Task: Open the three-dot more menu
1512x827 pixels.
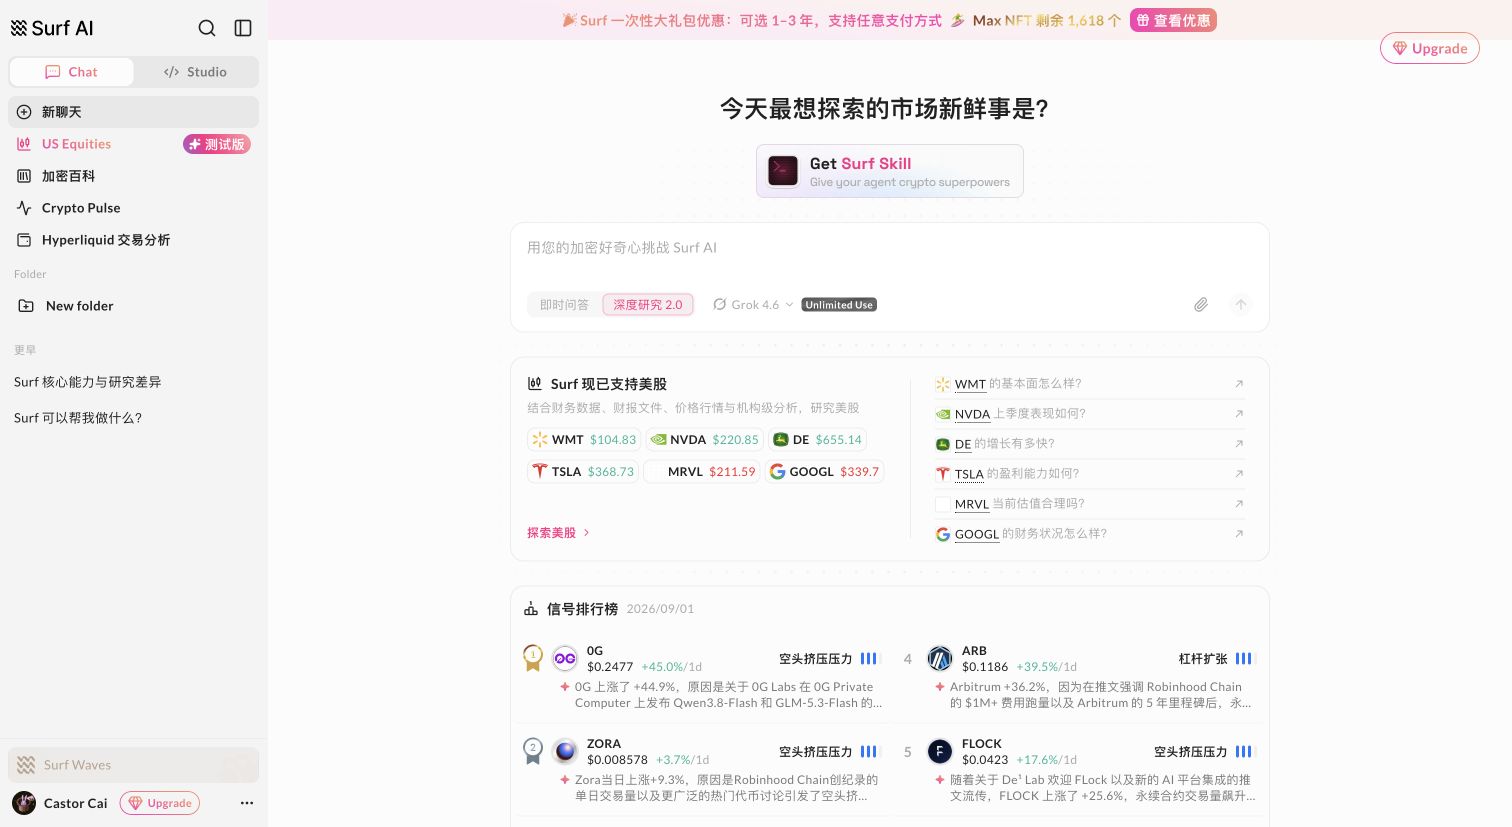Action: tap(247, 803)
